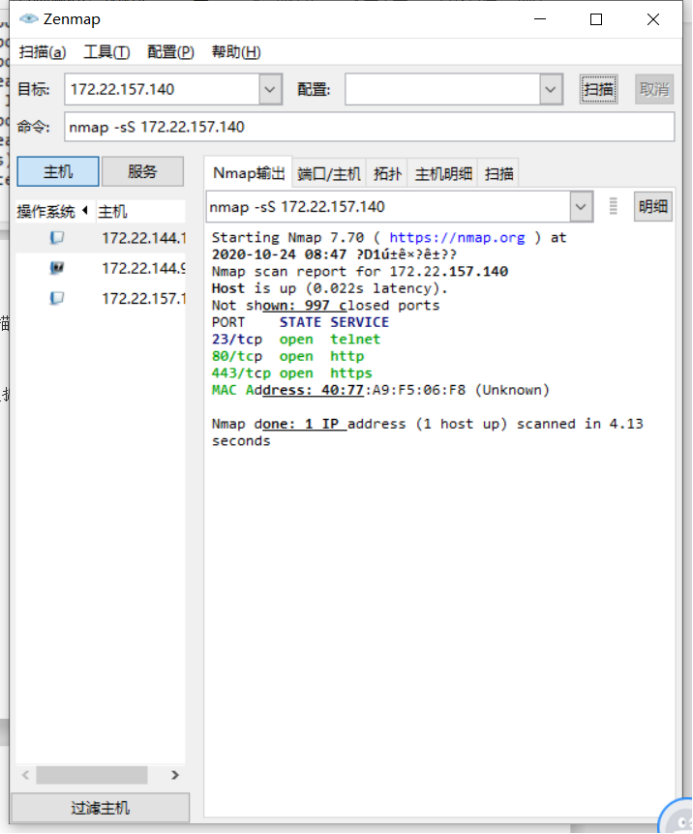Image resolution: width=693 pixels, height=834 pixels.
Task: Click the 过滤主机 filter hosts button
Action: coord(101,808)
